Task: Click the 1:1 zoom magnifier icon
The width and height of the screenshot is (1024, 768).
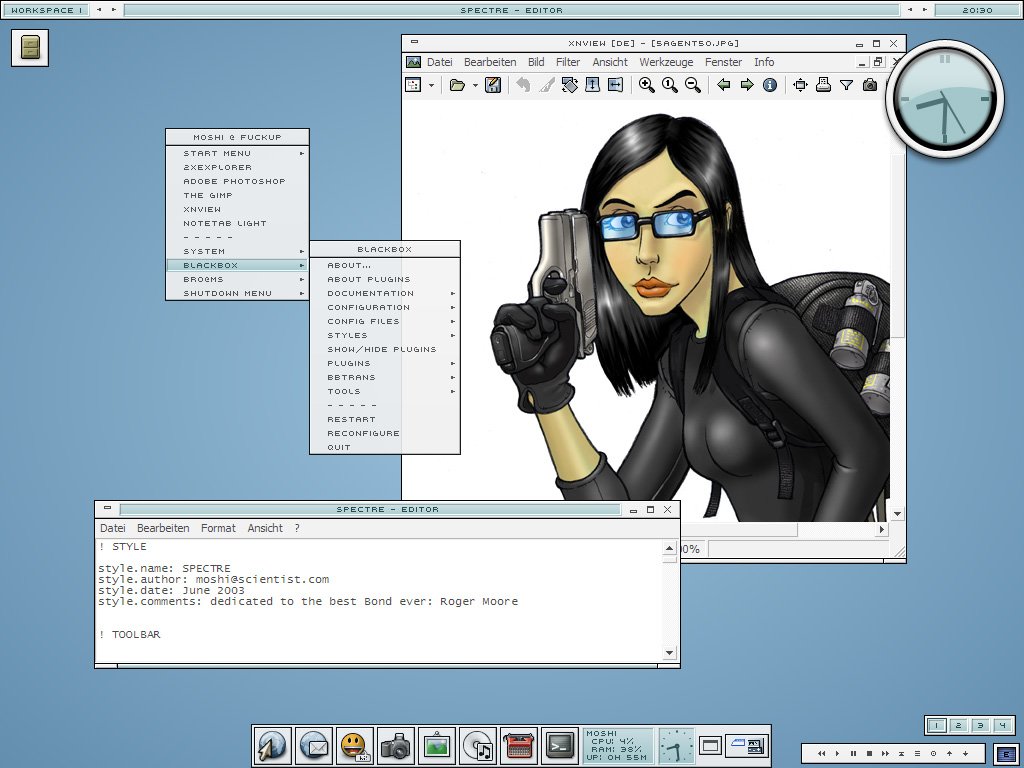Action: [x=669, y=85]
